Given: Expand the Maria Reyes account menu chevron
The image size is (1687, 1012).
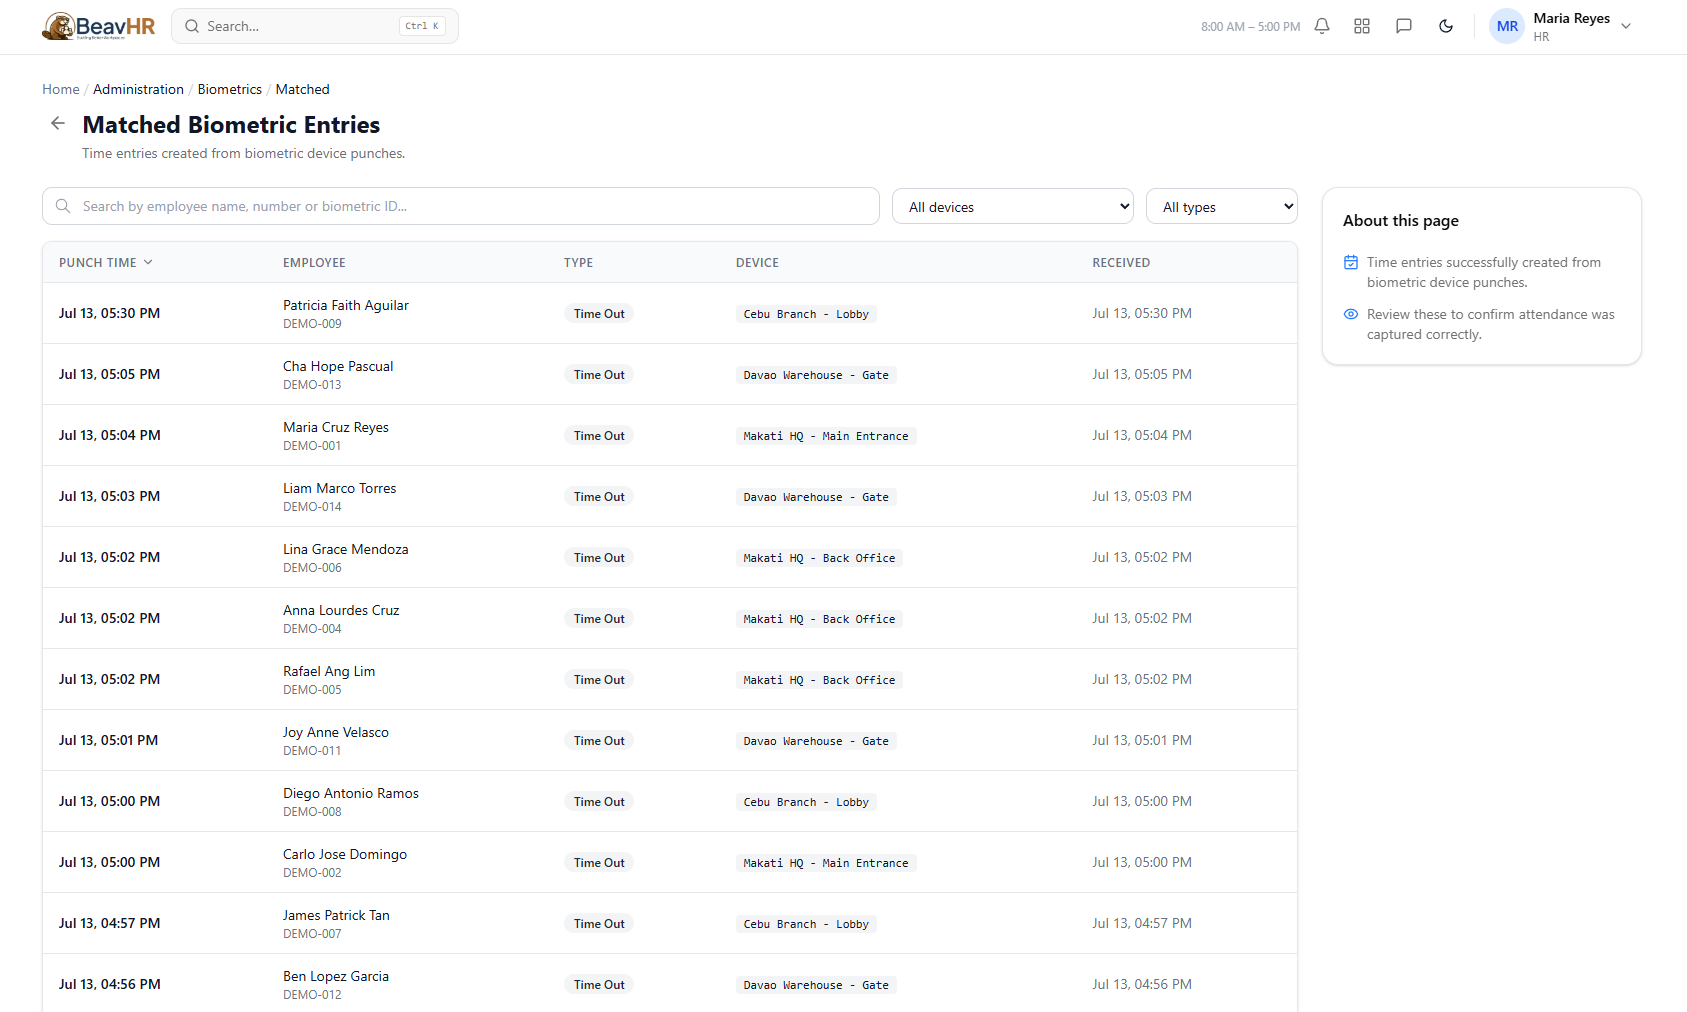Looking at the screenshot, I should pos(1626,26).
